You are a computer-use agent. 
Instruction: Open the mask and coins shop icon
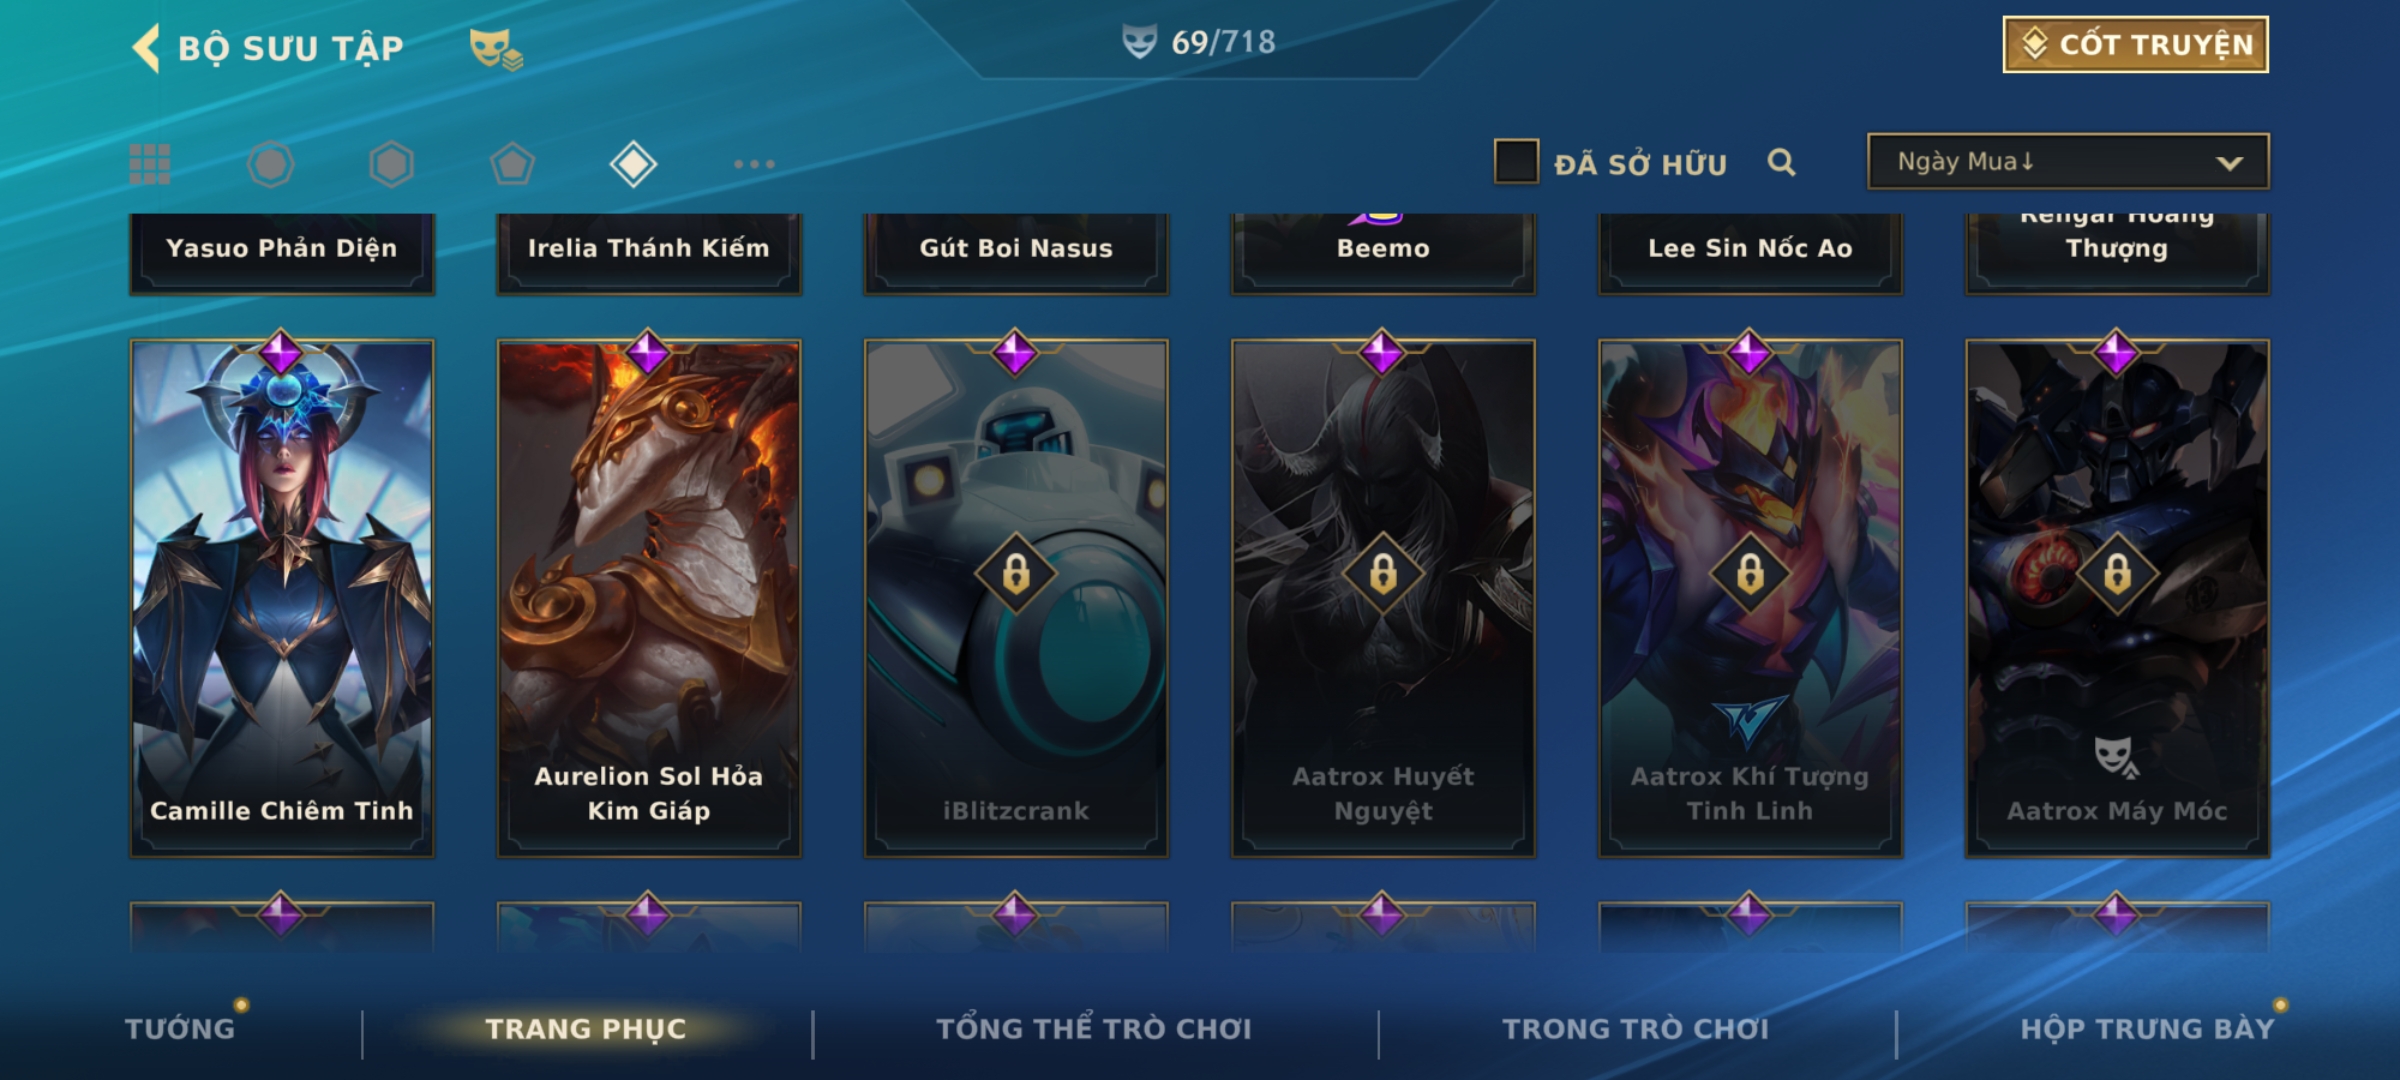pos(496,49)
